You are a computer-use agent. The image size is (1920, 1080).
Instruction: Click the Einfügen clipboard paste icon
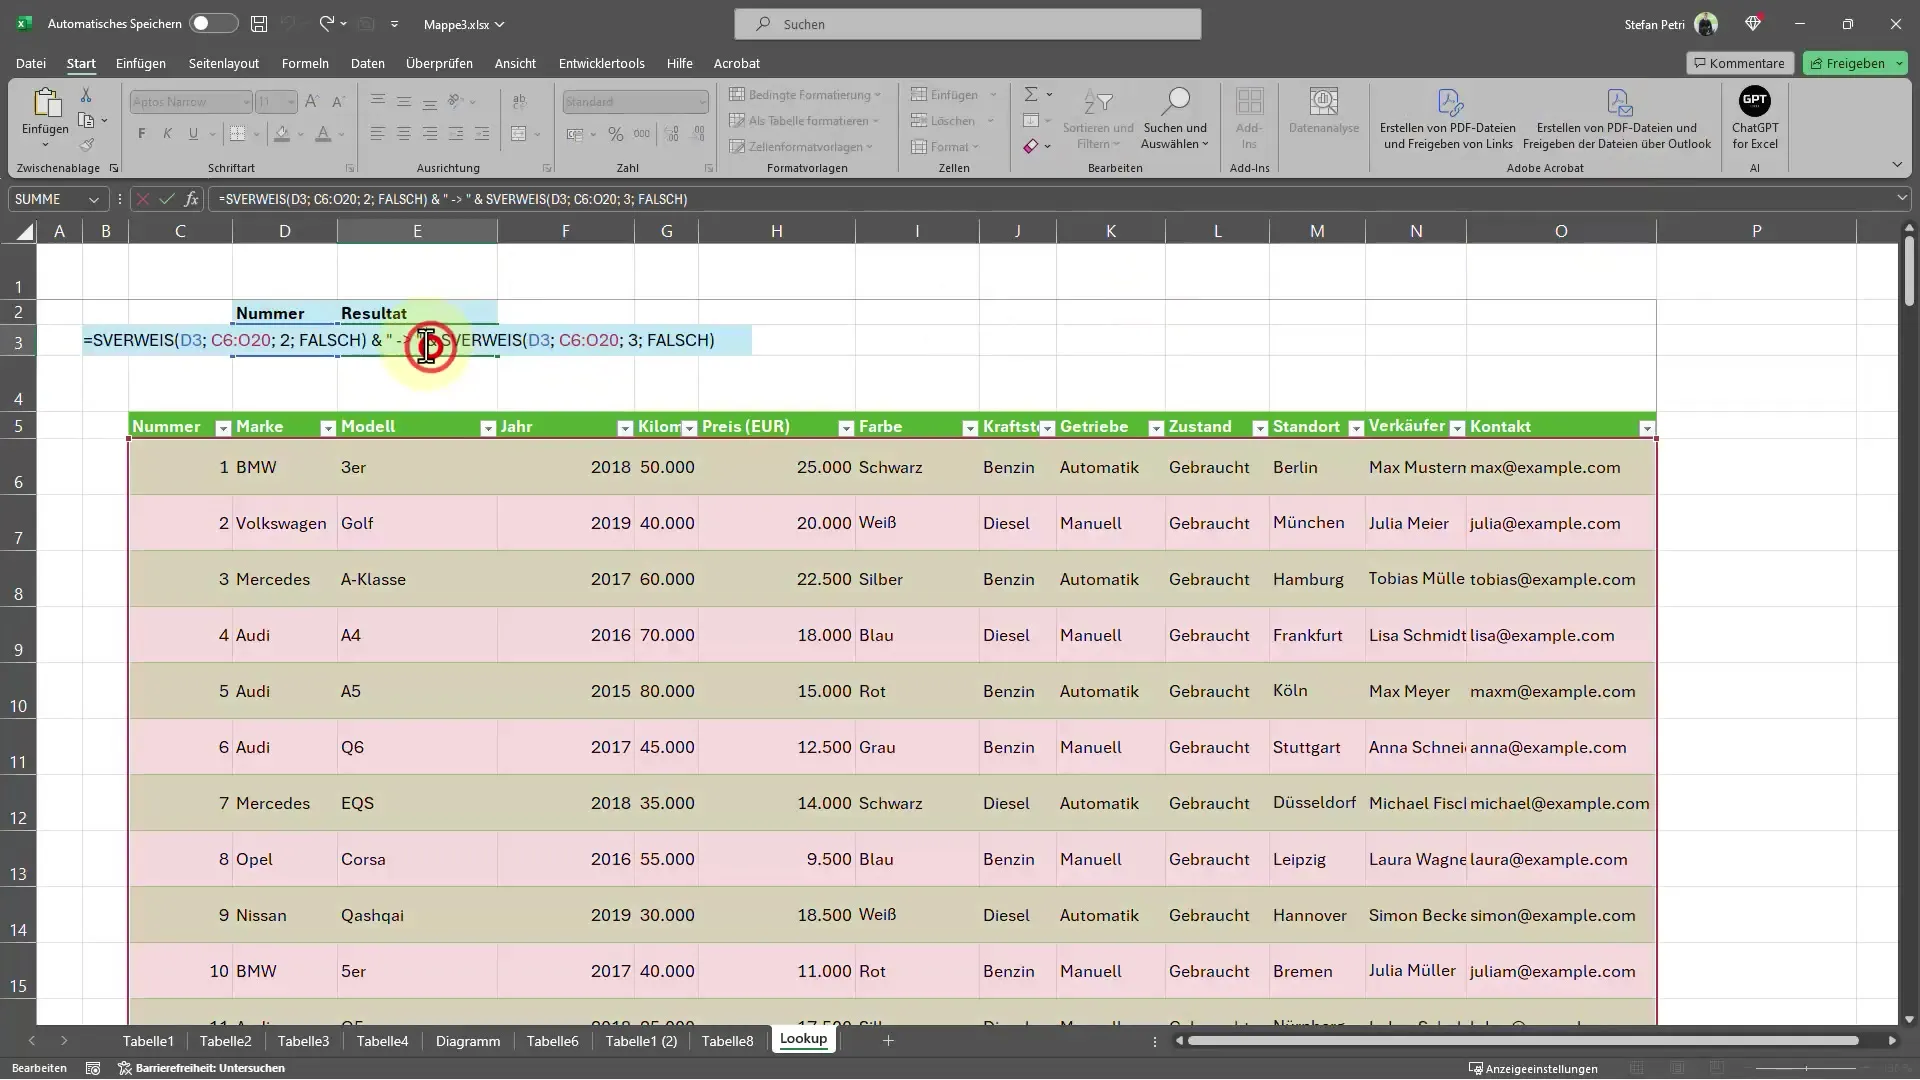tap(45, 103)
